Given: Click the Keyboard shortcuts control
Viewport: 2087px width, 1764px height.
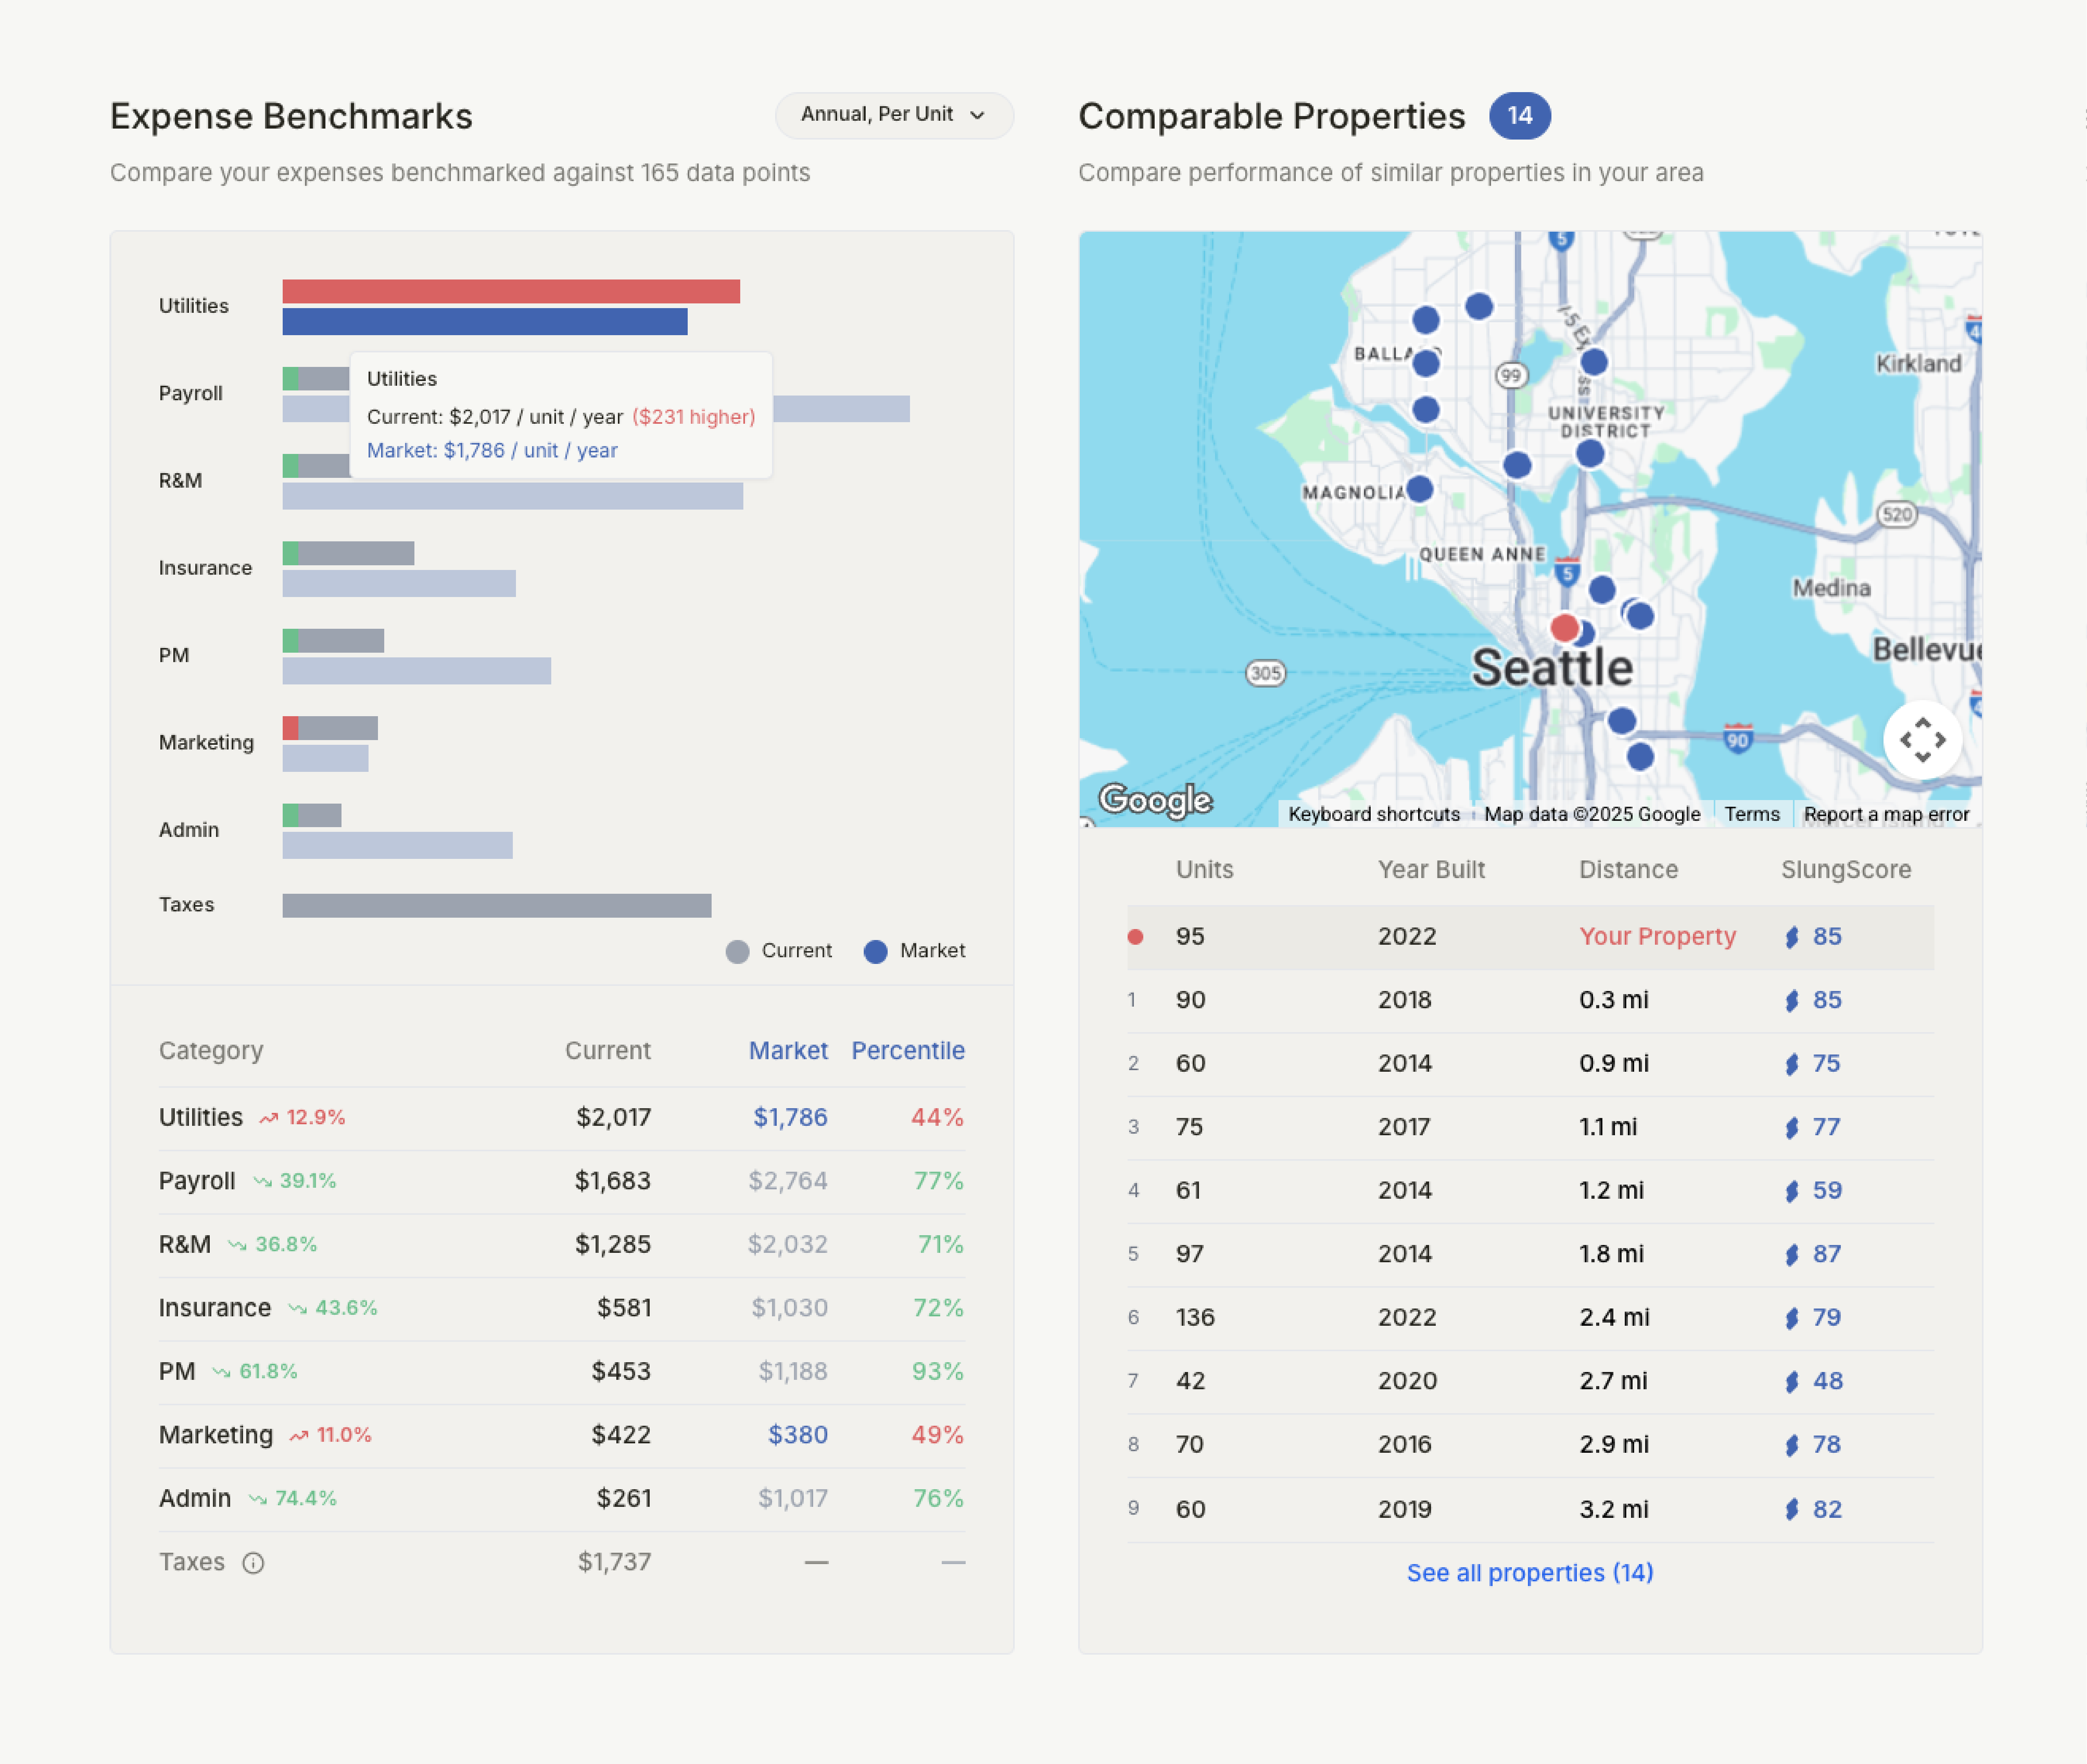Looking at the screenshot, I should (x=1375, y=814).
